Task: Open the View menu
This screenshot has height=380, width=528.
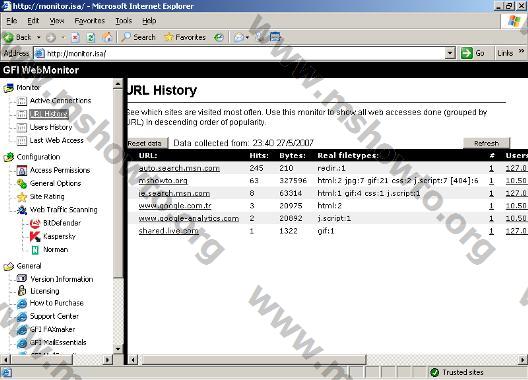Action: click(x=57, y=21)
